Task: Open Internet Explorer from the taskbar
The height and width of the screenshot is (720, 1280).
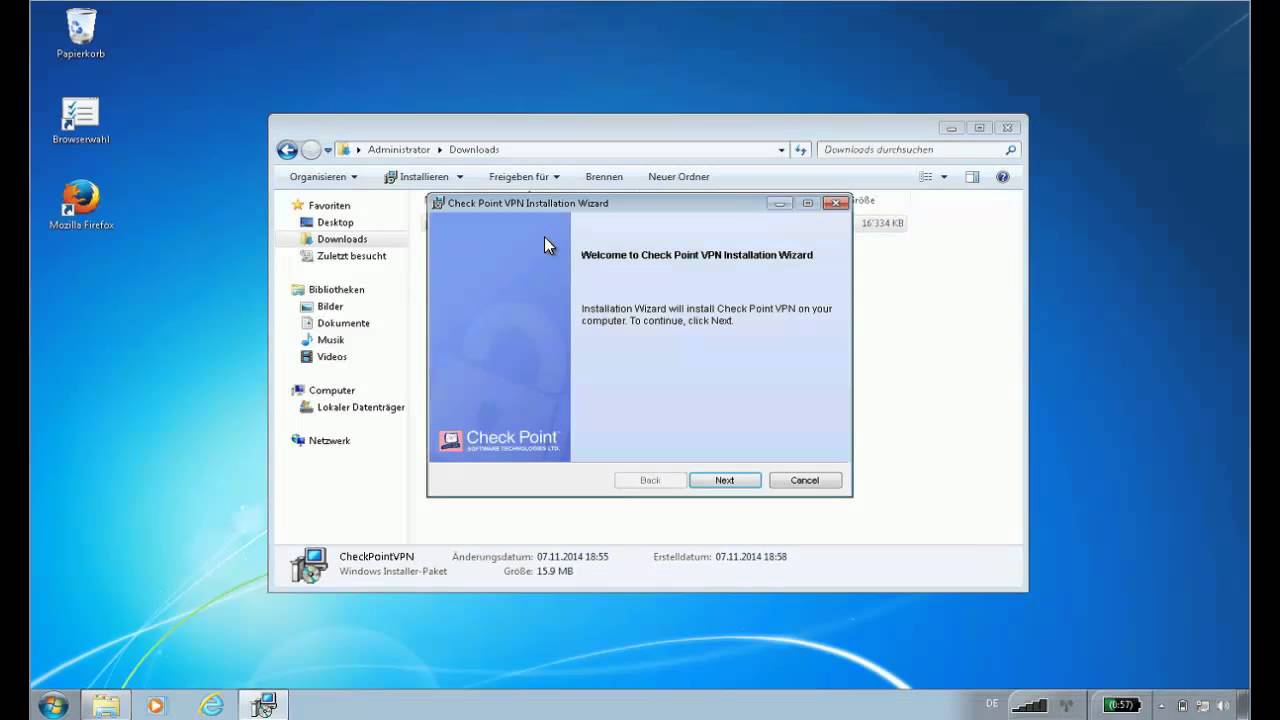Action: coord(211,705)
